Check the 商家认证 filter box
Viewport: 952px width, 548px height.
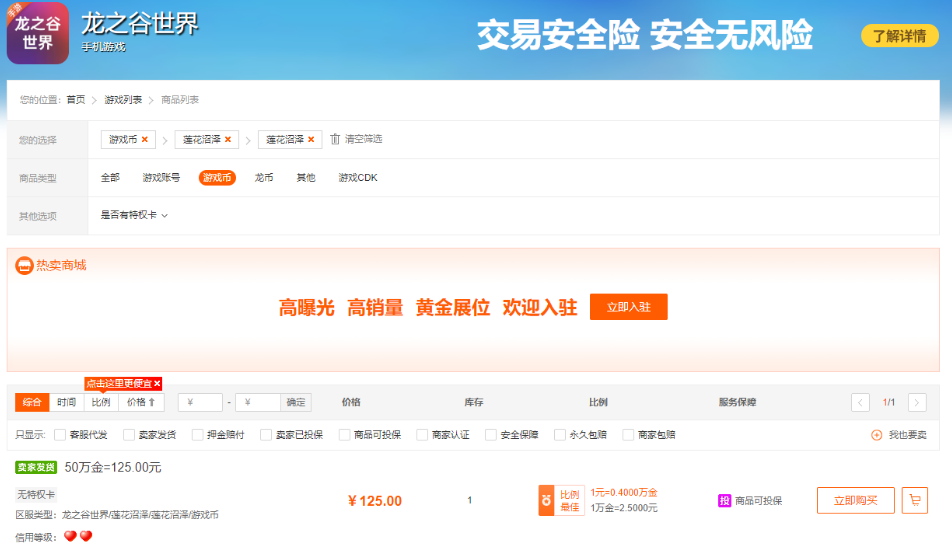click(x=422, y=435)
